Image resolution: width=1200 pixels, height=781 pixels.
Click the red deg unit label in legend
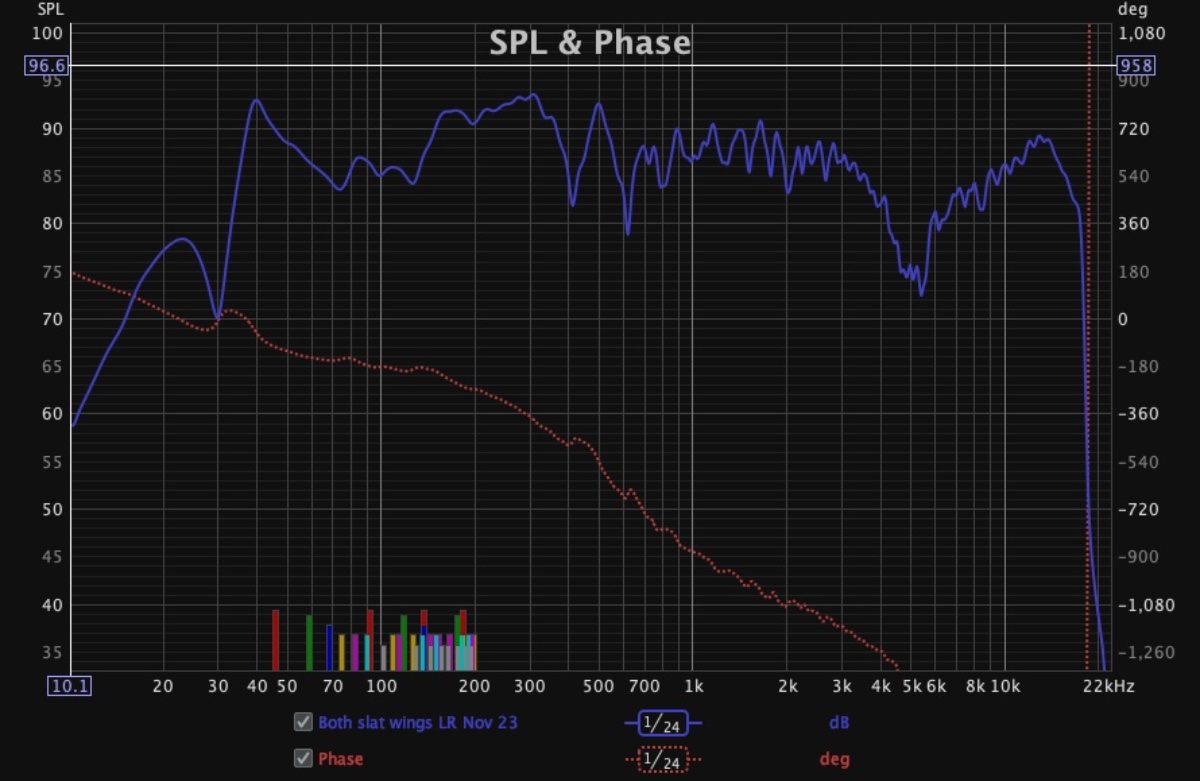click(x=834, y=758)
